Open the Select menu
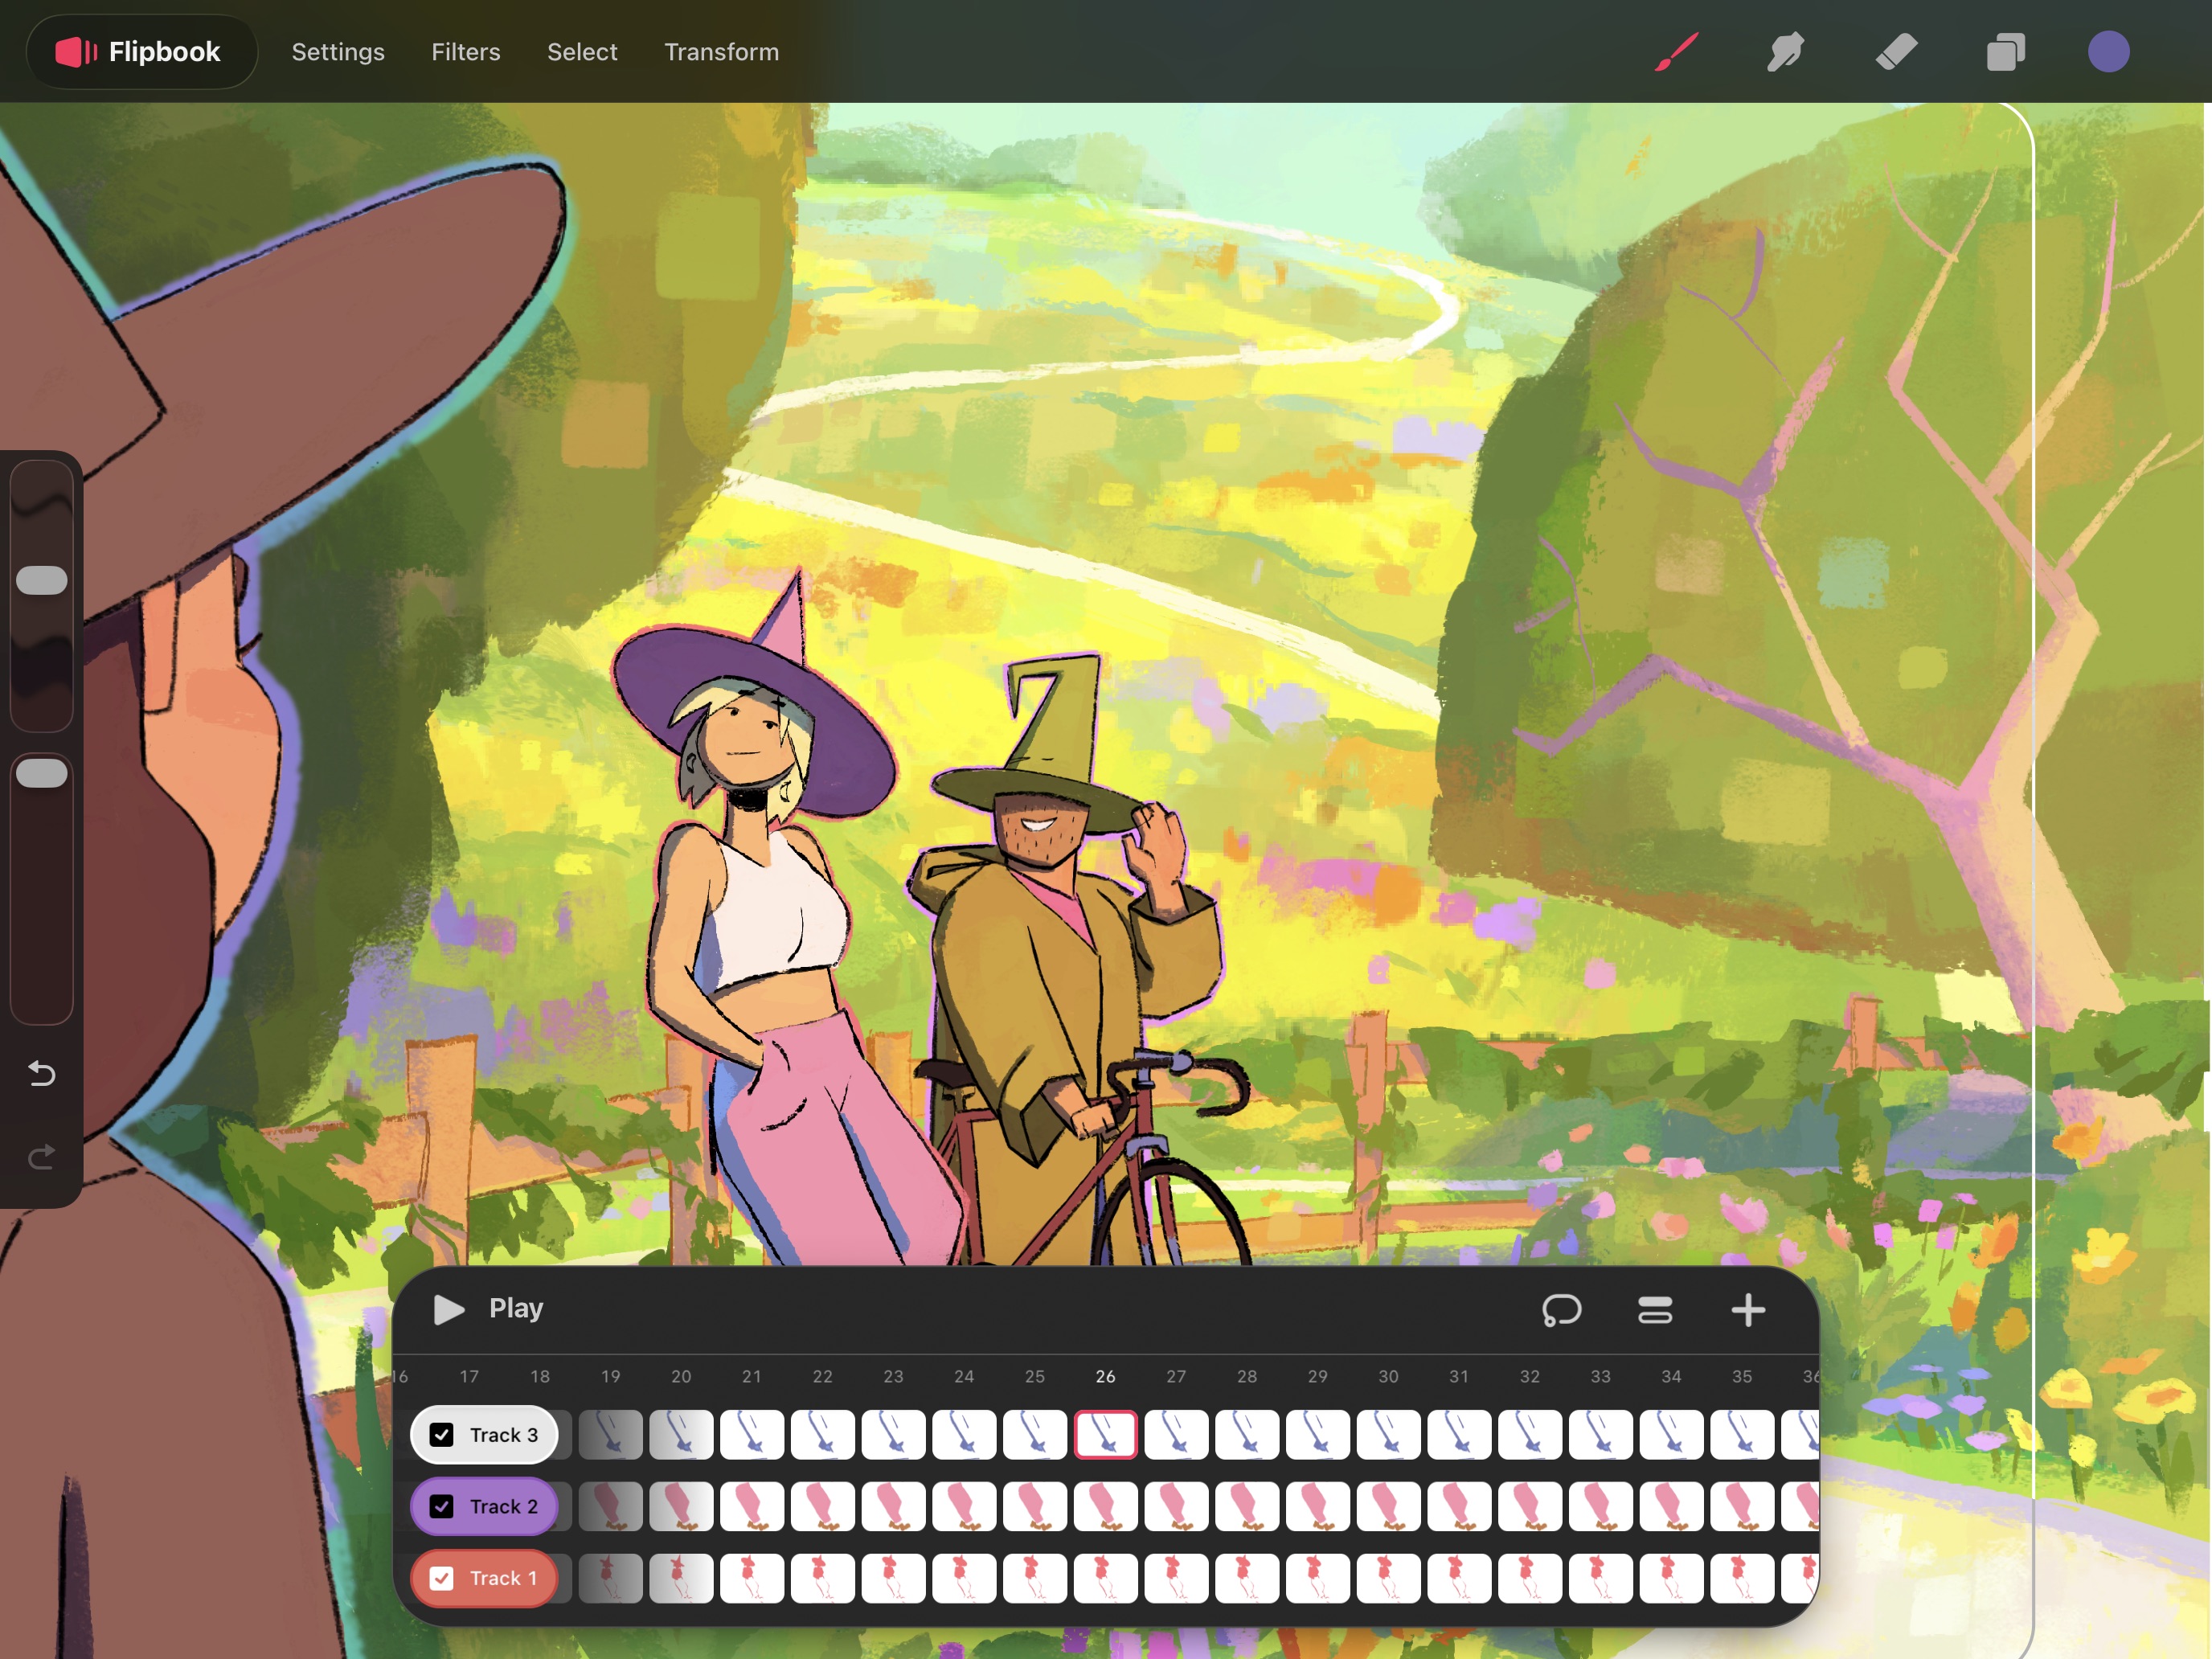Image resolution: width=2212 pixels, height=1659 pixels. click(582, 52)
